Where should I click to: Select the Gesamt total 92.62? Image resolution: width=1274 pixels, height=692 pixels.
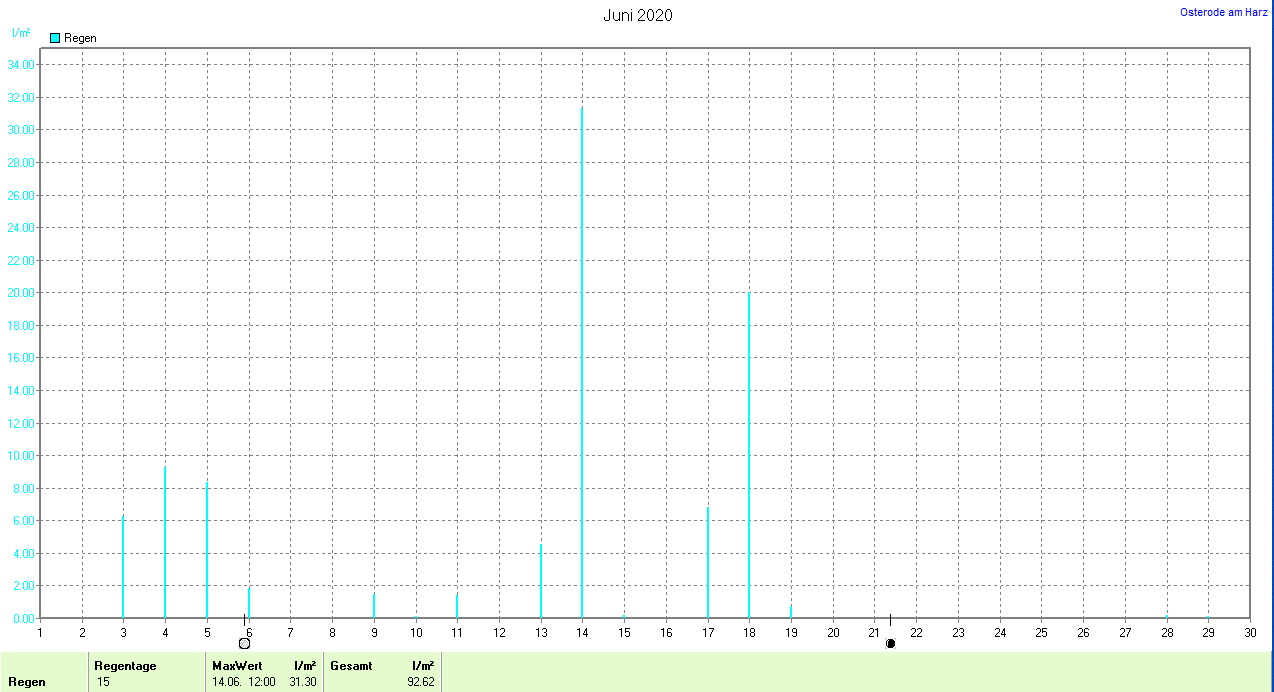point(420,682)
